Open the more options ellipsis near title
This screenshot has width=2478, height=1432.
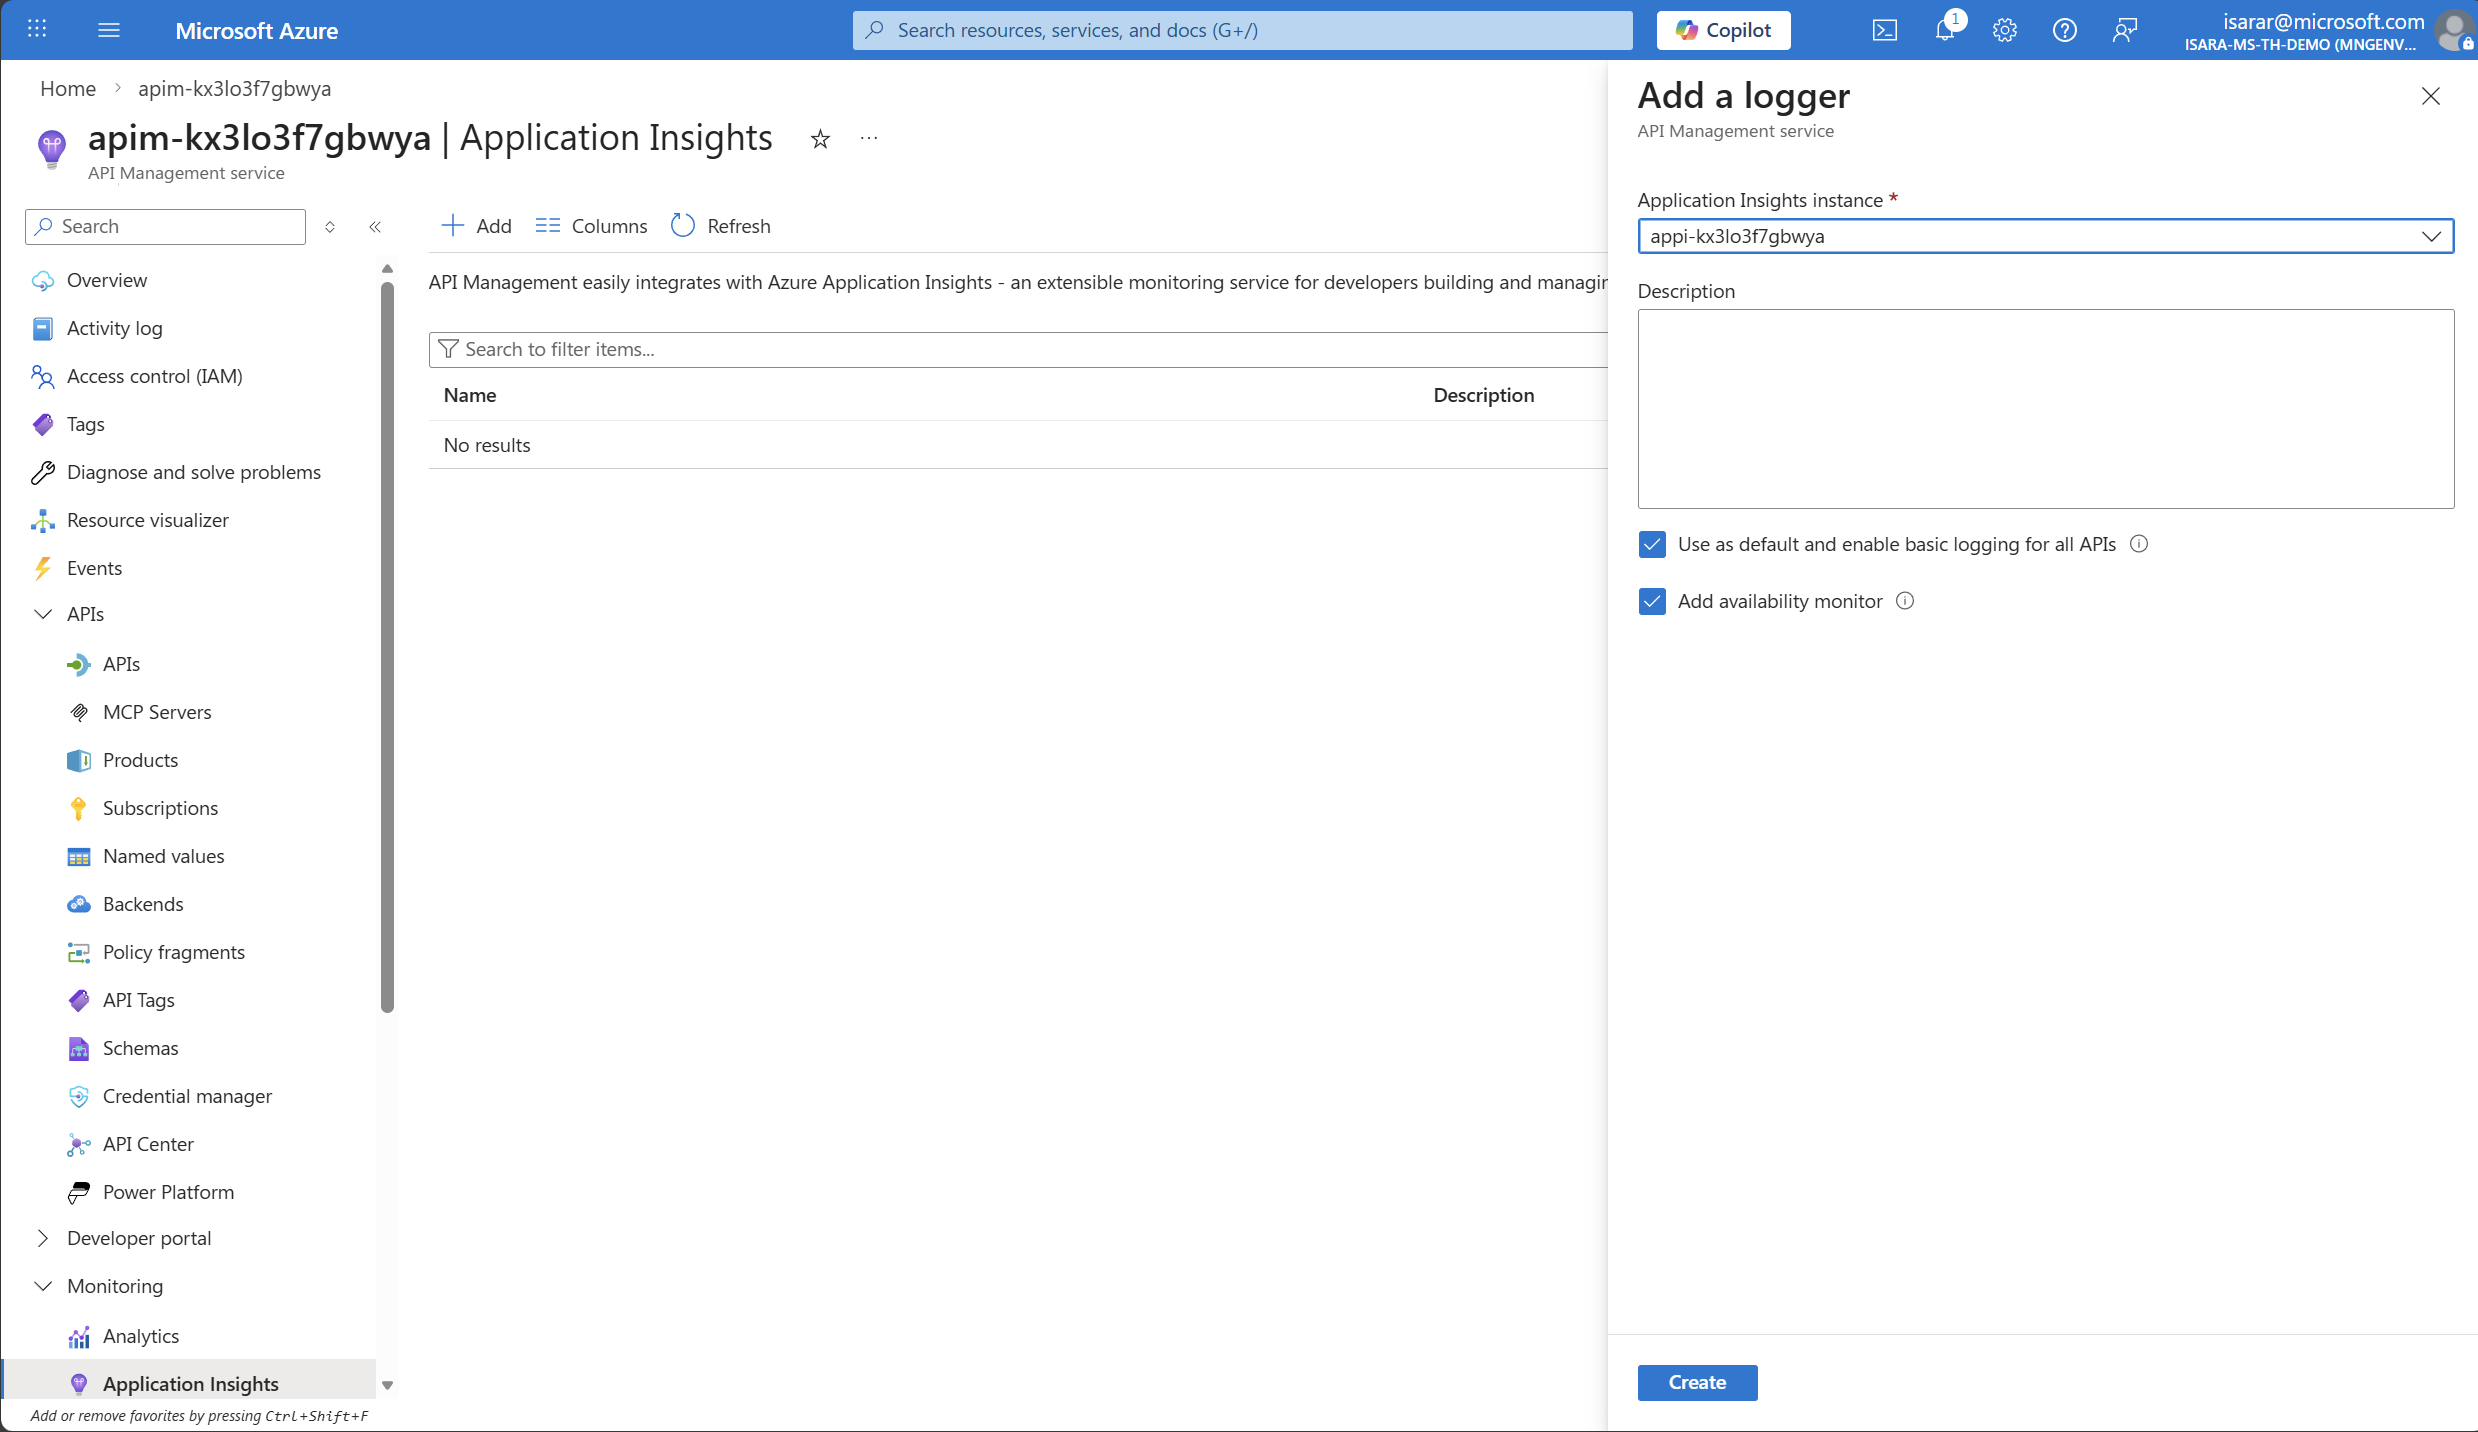(869, 138)
